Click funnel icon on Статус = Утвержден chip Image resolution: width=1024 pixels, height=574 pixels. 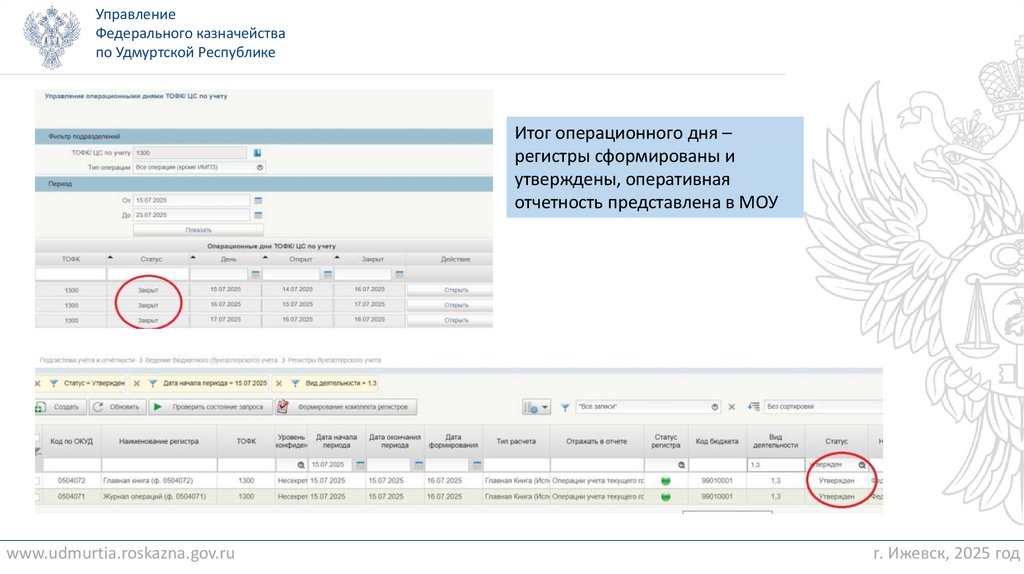pyautogui.click(x=54, y=383)
